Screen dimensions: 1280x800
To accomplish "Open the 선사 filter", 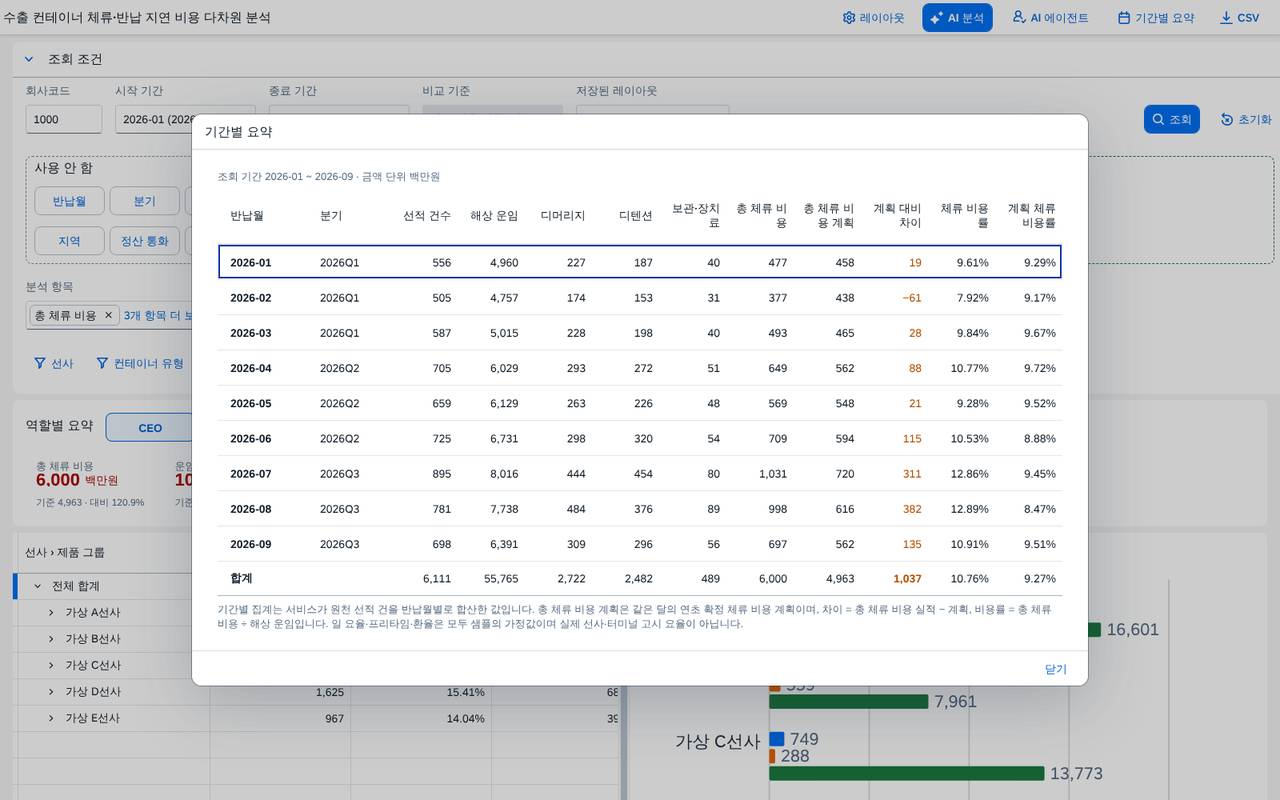I will click(x=54, y=364).
